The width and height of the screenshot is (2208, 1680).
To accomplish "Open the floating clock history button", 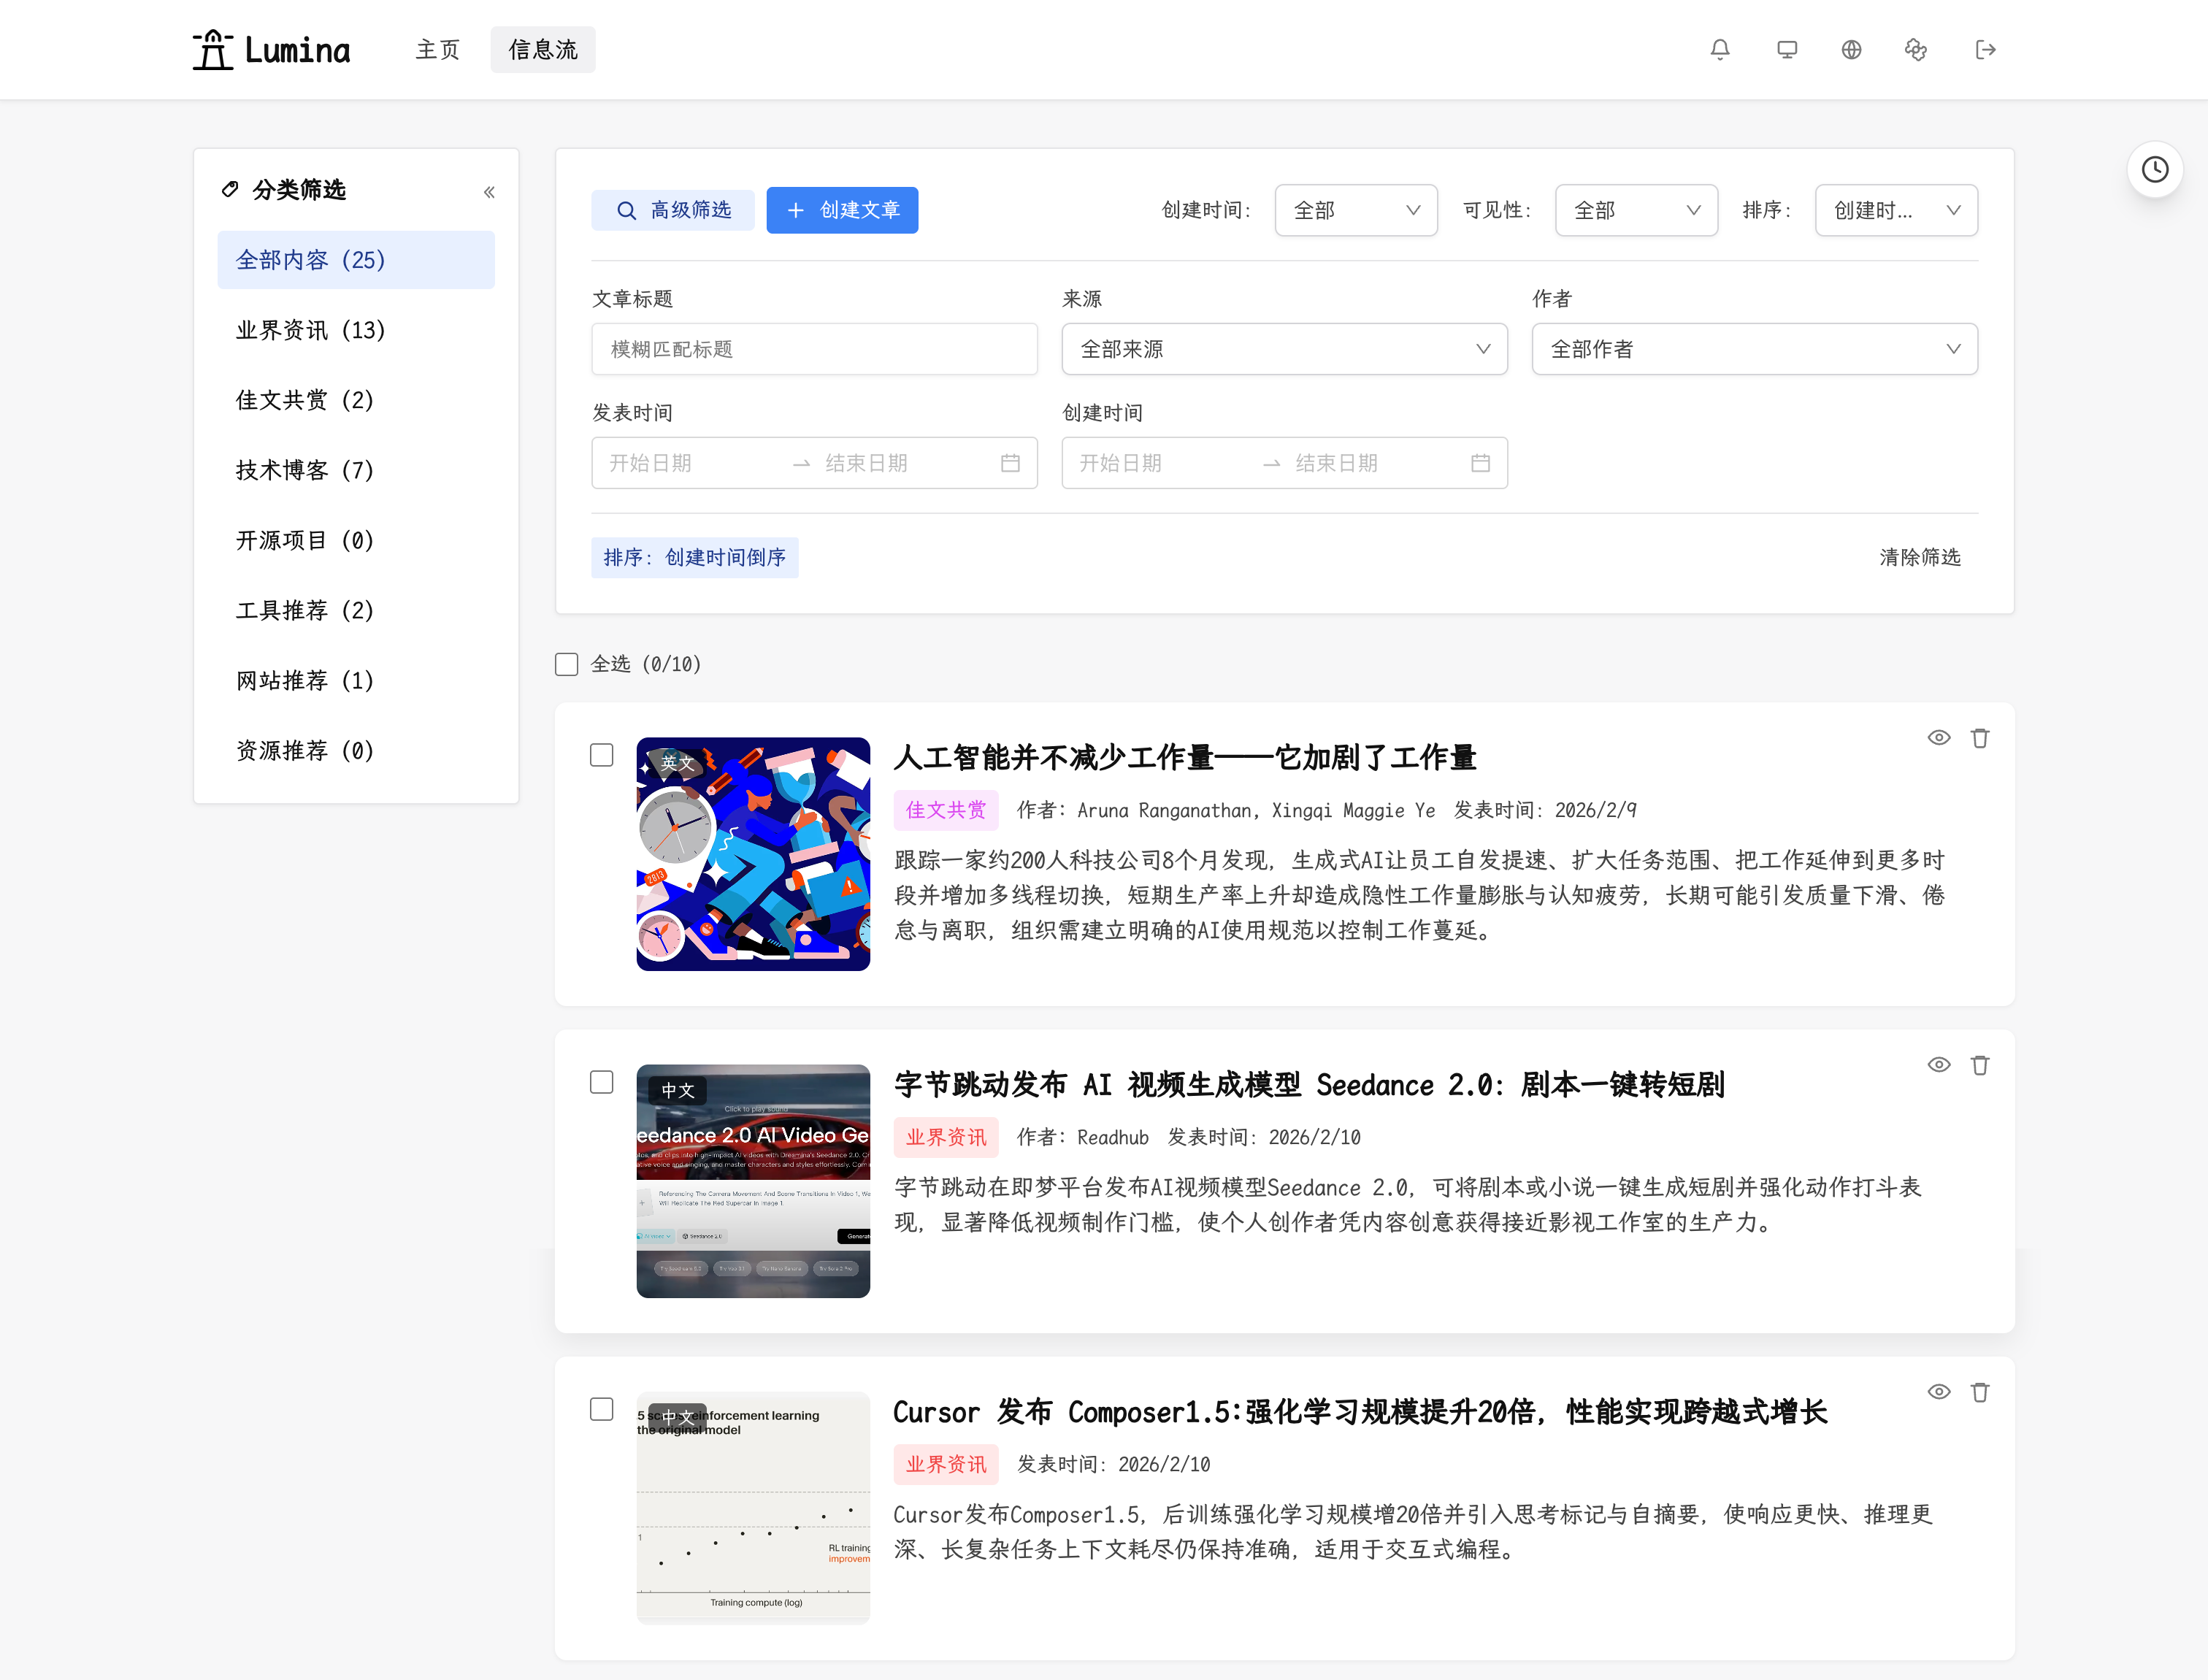I will click(x=2155, y=169).
